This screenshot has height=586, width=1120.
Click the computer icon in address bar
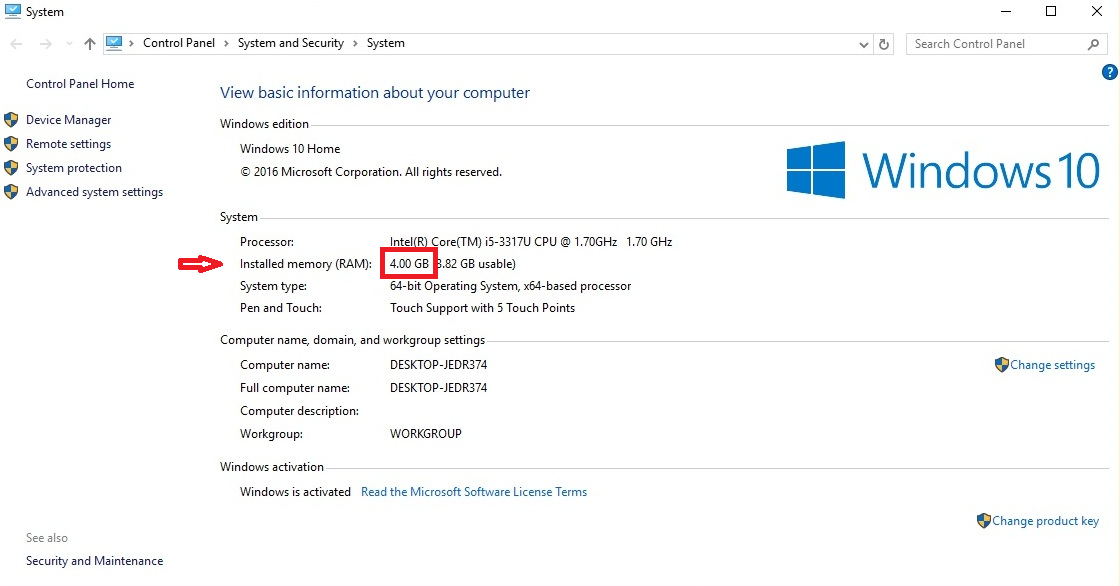[x=114, y=44]
